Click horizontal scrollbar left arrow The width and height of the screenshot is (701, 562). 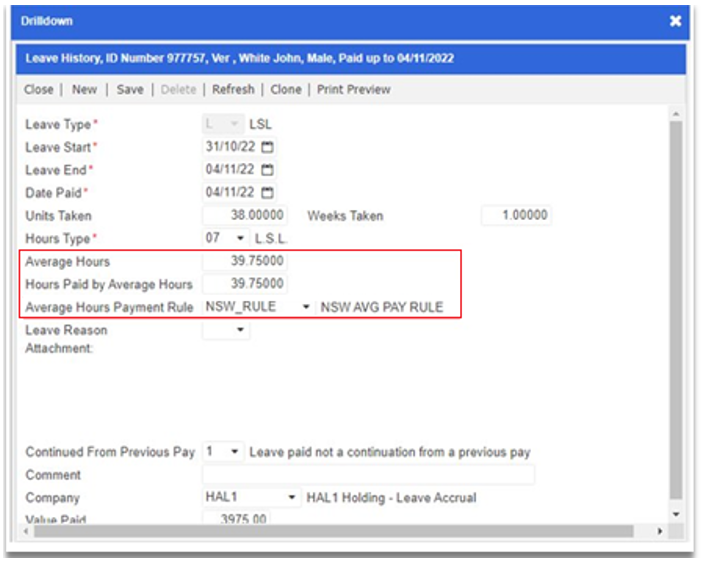click(26, 531)
